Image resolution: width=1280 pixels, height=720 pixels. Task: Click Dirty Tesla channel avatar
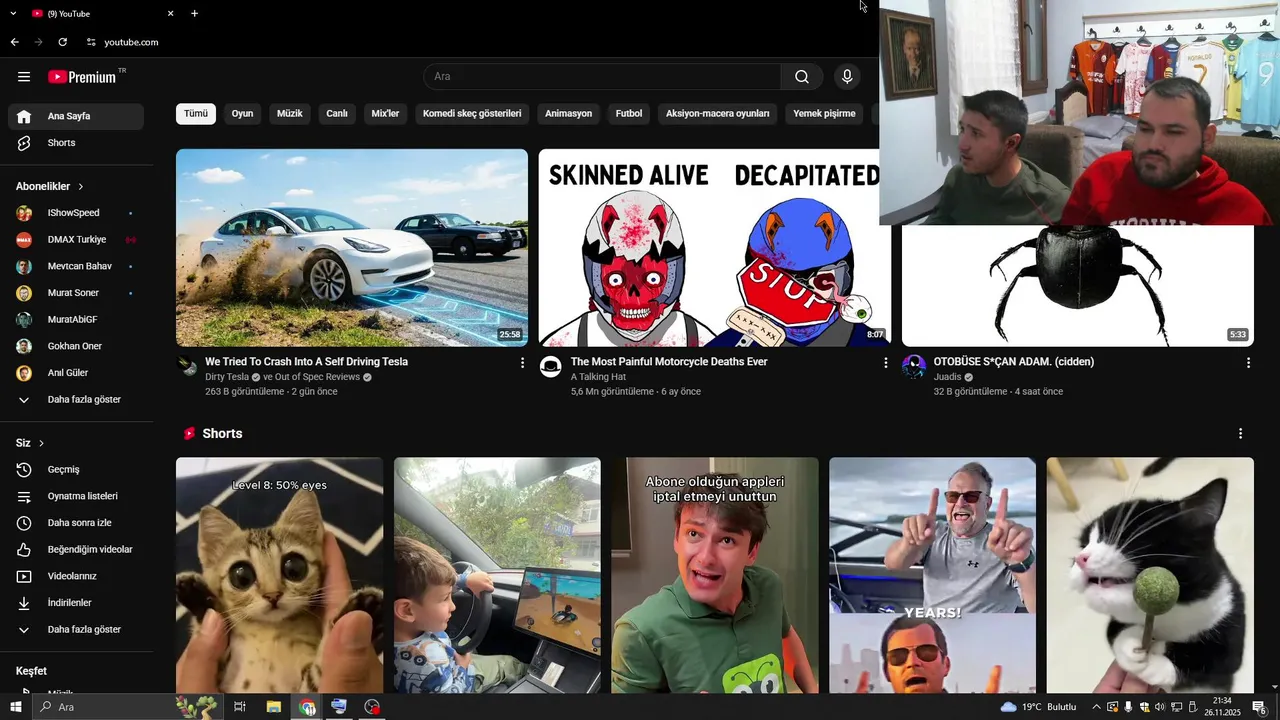point(188,366)
